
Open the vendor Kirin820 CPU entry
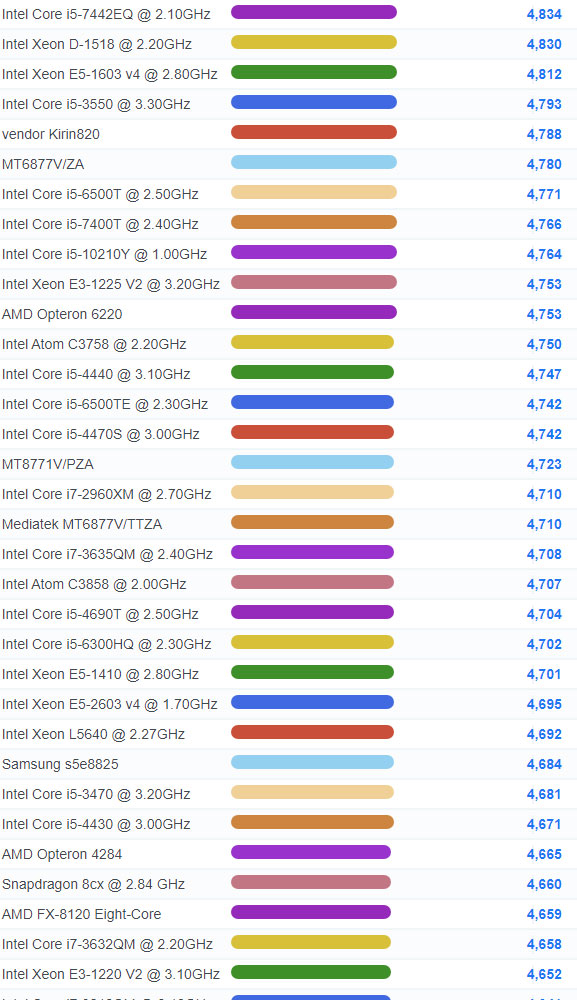(x=51, y=134)
